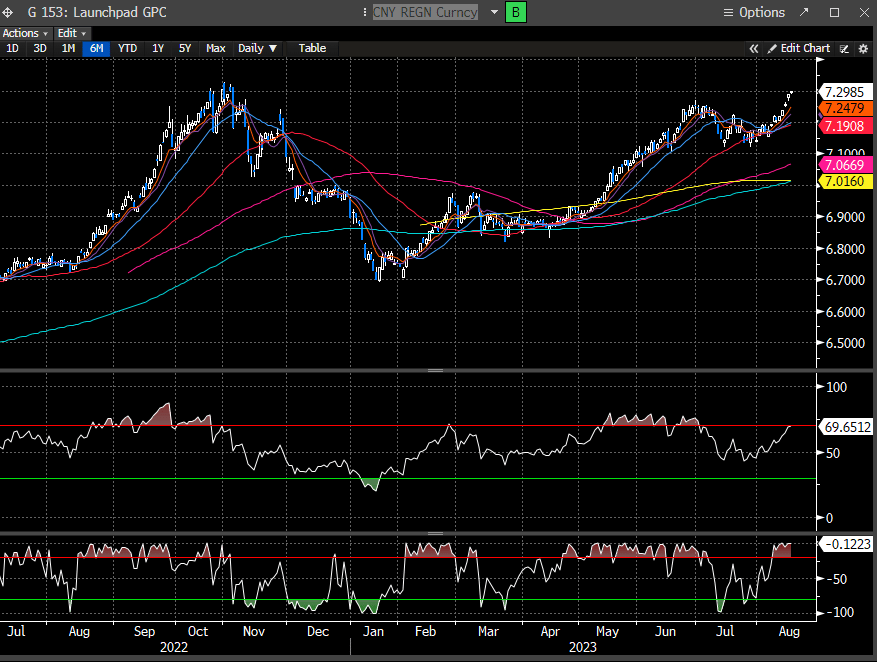Select the Max time range button
The image size is (877, 662).
[x=215, y=48]
